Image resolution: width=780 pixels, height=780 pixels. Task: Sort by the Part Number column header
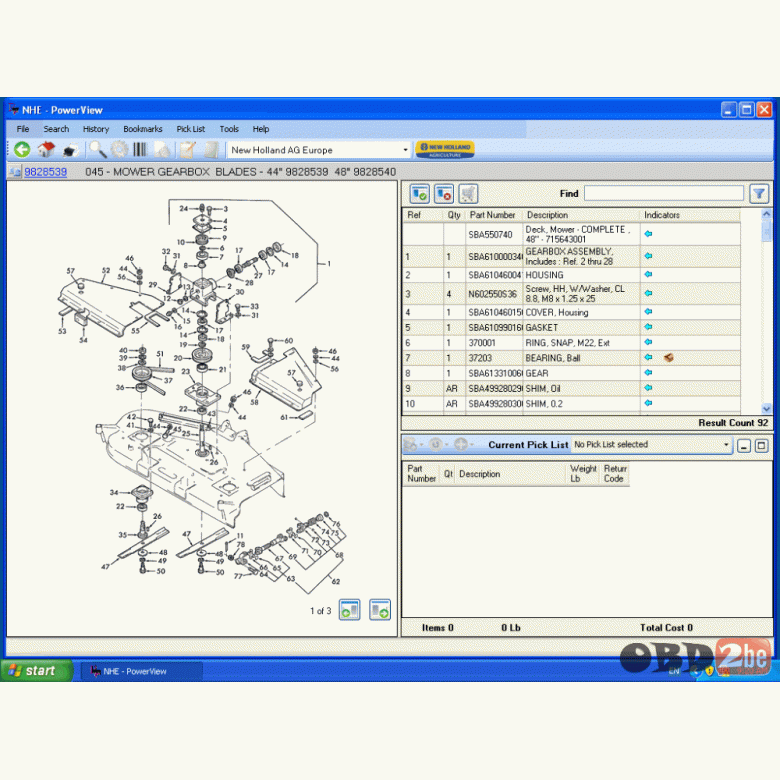[494, 215]
